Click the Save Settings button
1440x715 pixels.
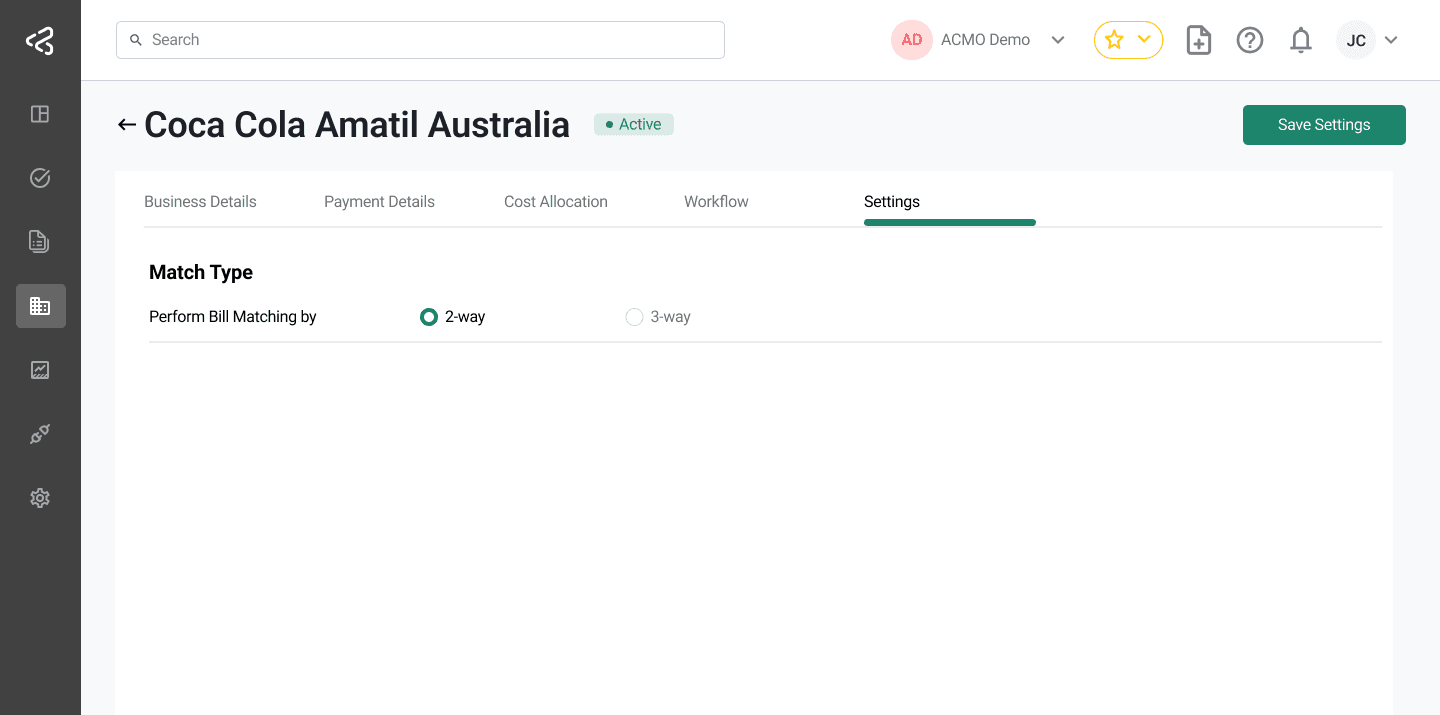point(1324,125)
